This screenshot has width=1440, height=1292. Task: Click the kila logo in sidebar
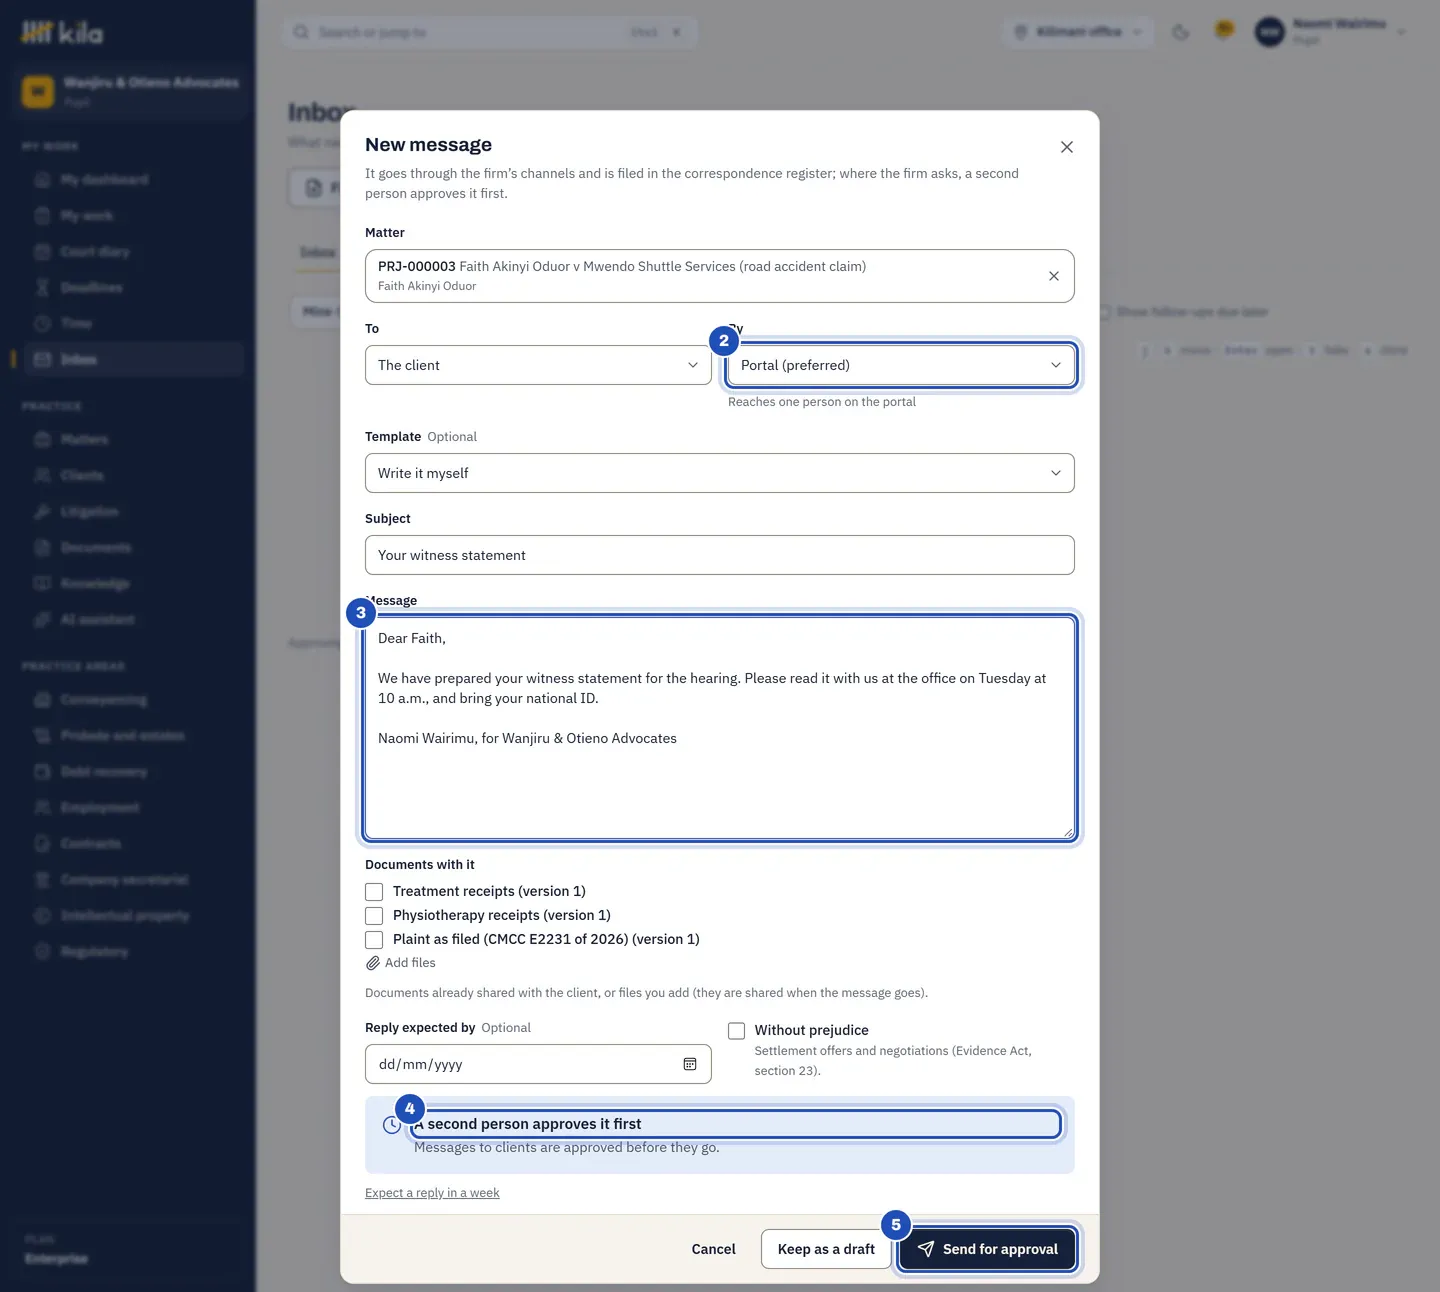click(x=62, y=33)
